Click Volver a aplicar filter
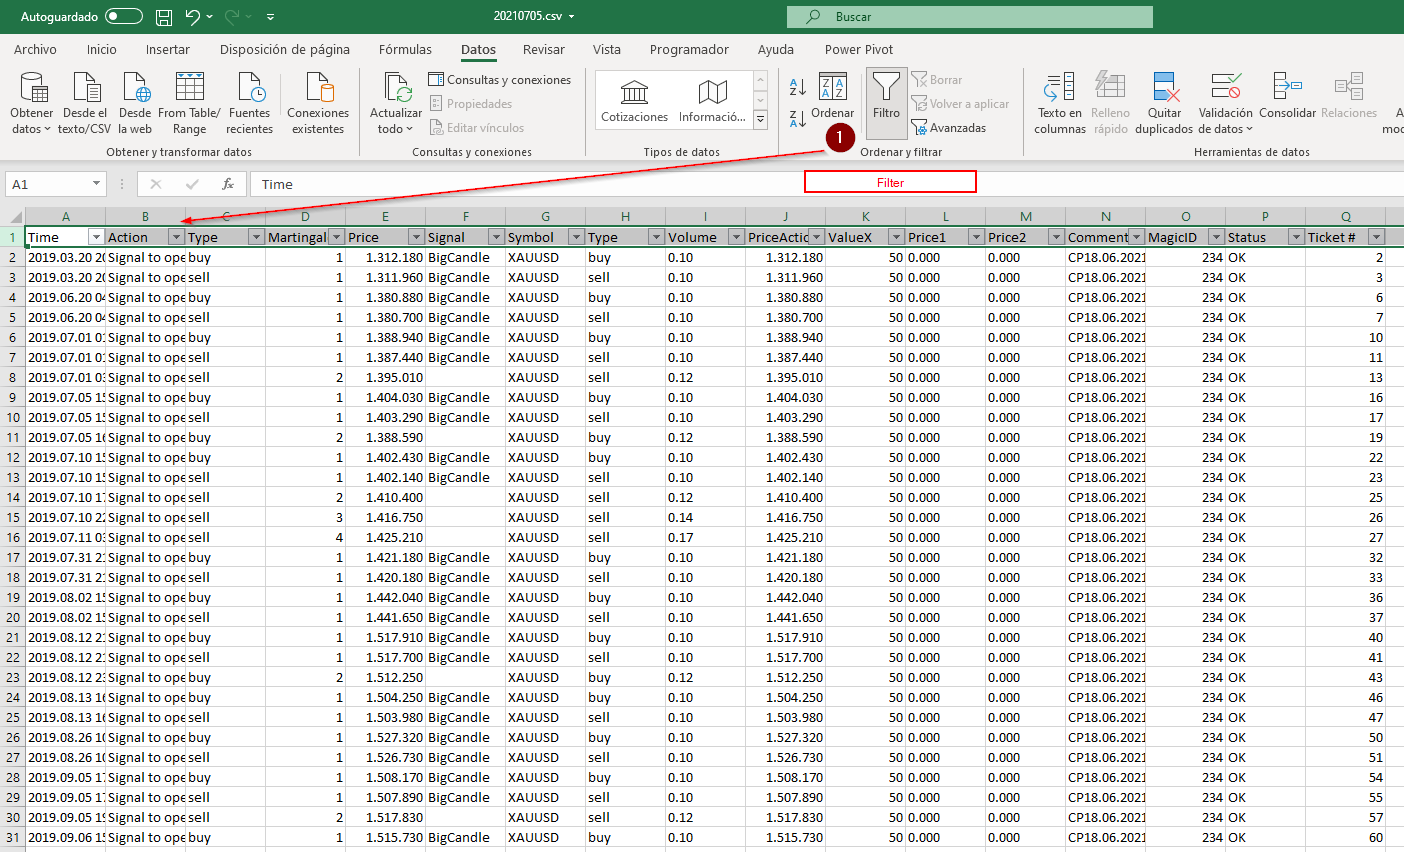Viewport: 1404px width, 852px height. pos(960,104)
